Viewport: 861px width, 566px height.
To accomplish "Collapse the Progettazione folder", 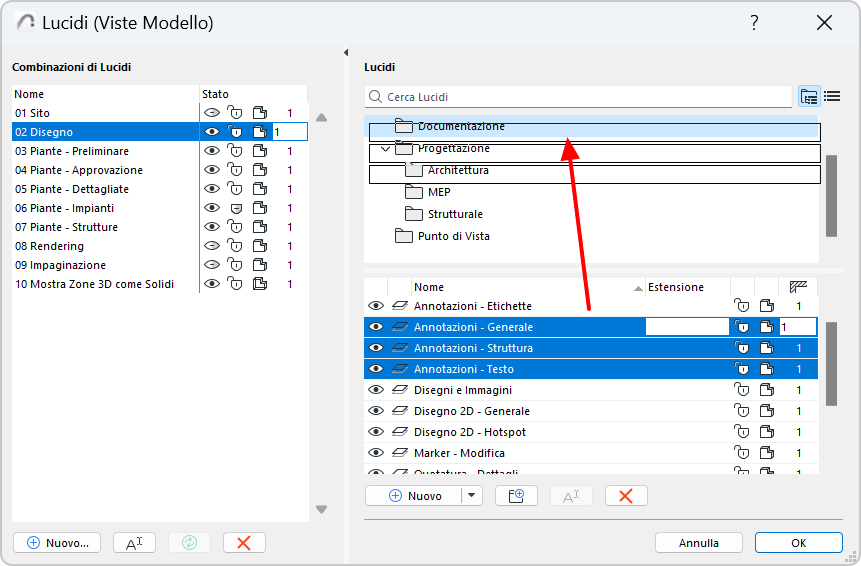I will 386,149.
